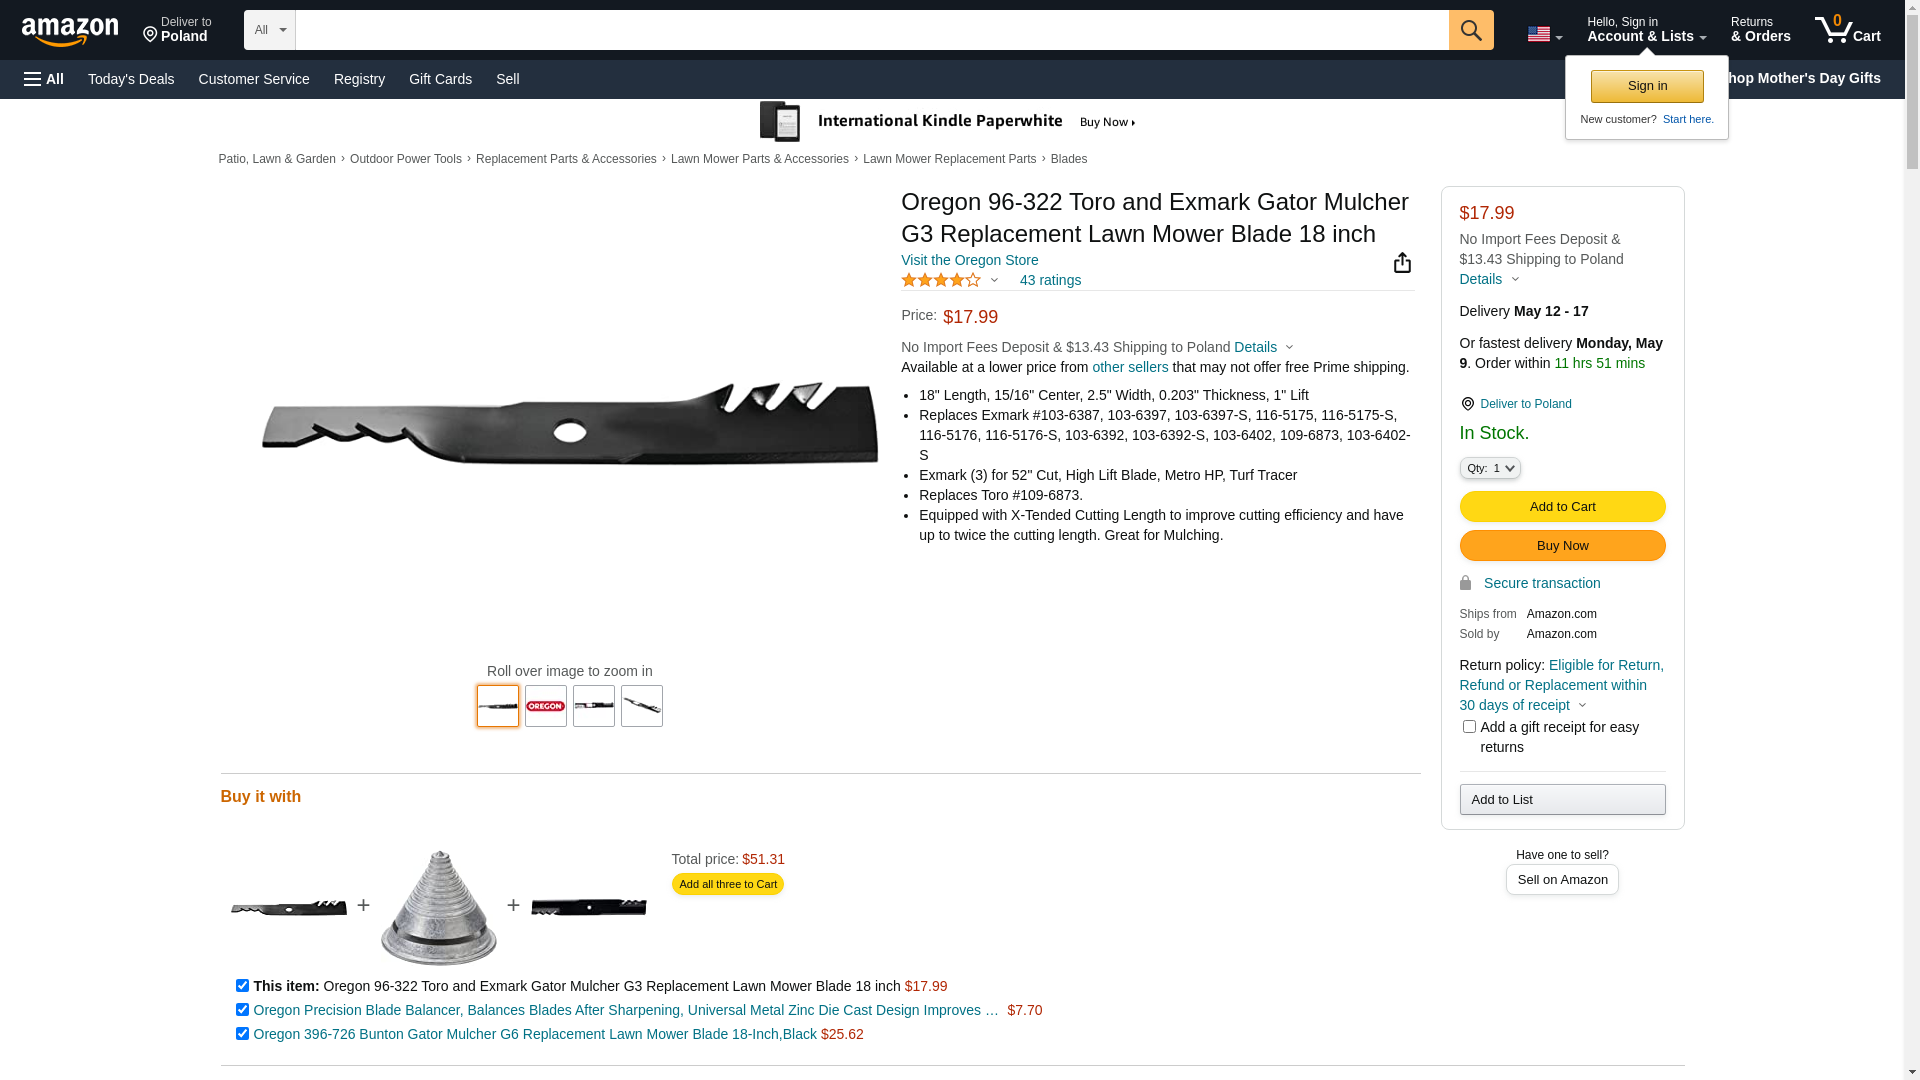Click the star rating icon
This screenshot has height=1080, width=1920.
(941, 280)
